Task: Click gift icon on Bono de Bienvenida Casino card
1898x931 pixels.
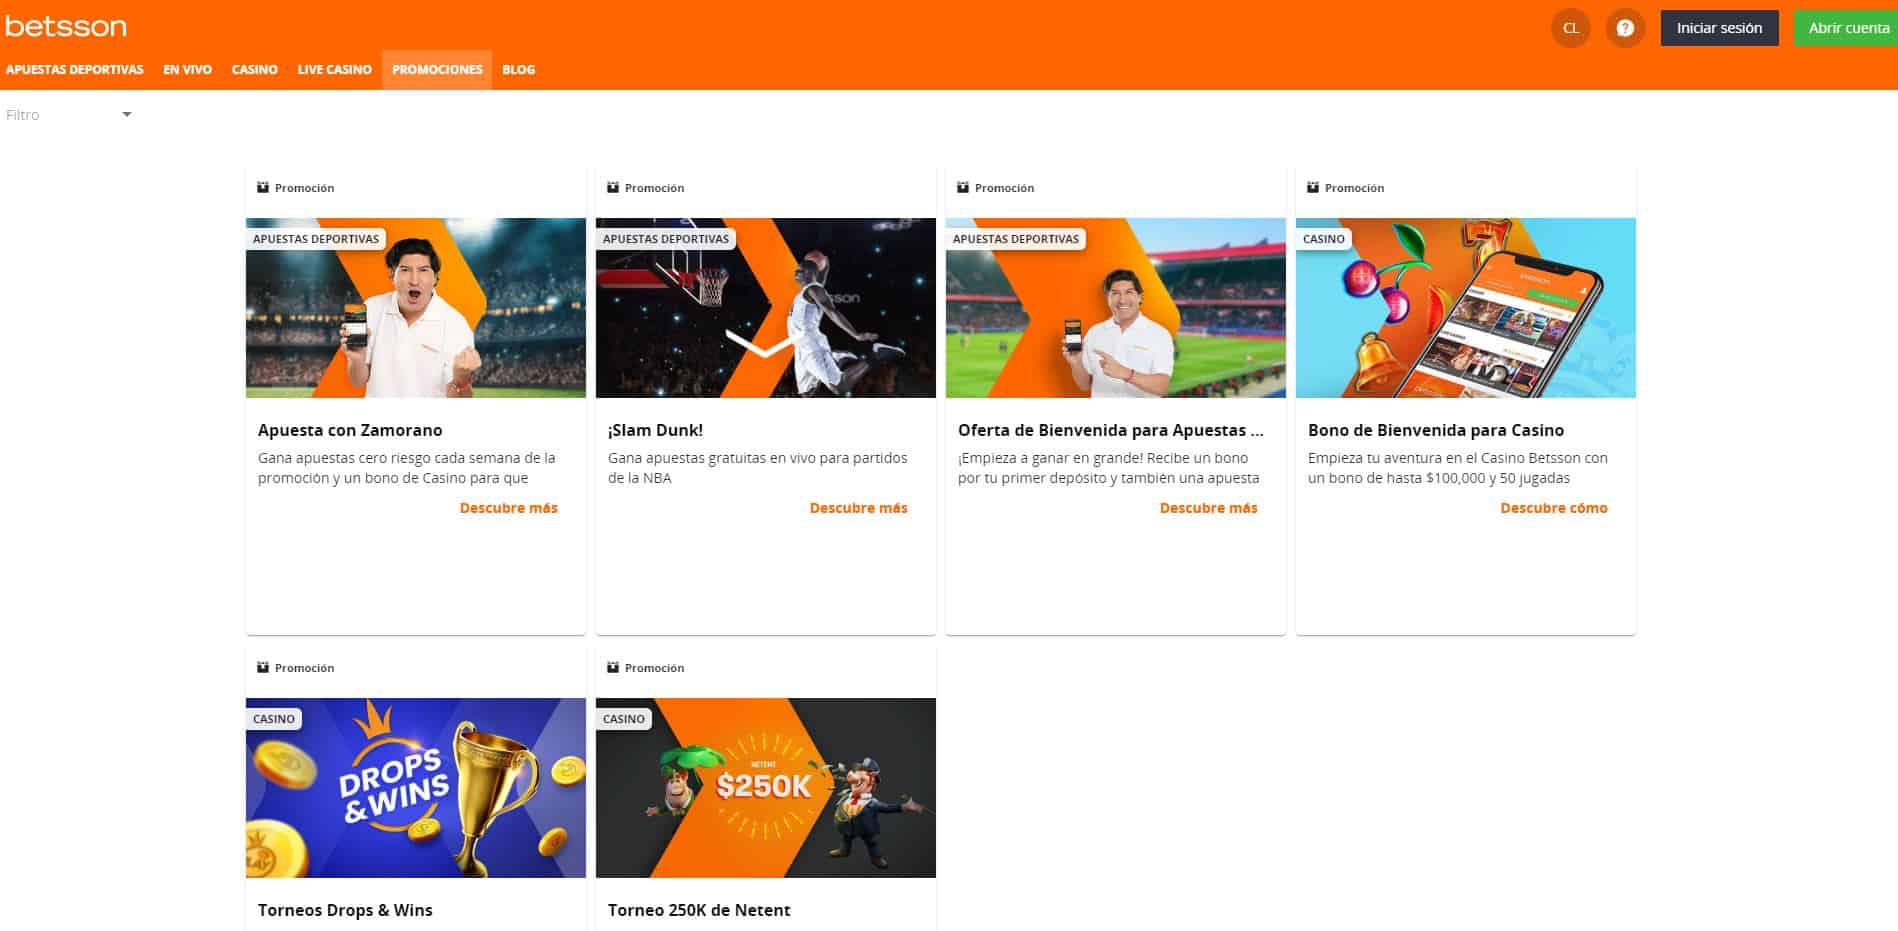Action: [x=1313, y=187]
